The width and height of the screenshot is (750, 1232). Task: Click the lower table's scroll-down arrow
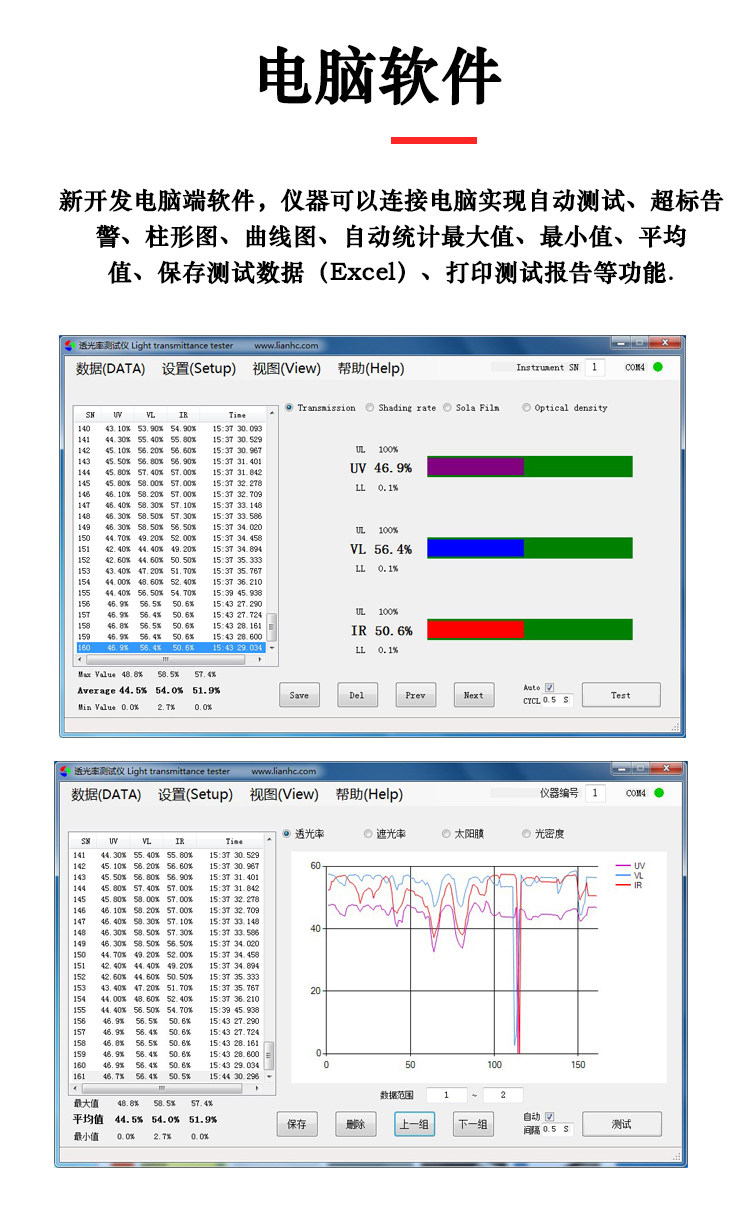click(x=268, y=1076)
